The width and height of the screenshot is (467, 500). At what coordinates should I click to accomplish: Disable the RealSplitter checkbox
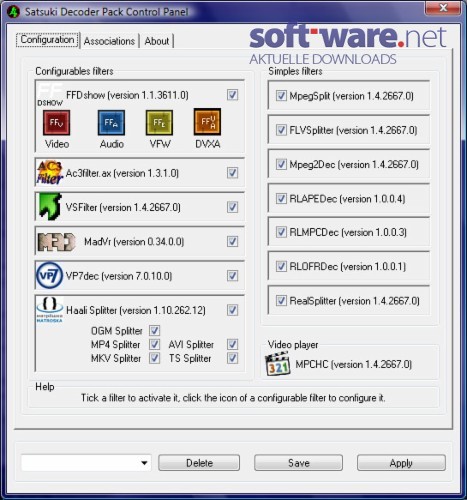click(x=281, y=301)
